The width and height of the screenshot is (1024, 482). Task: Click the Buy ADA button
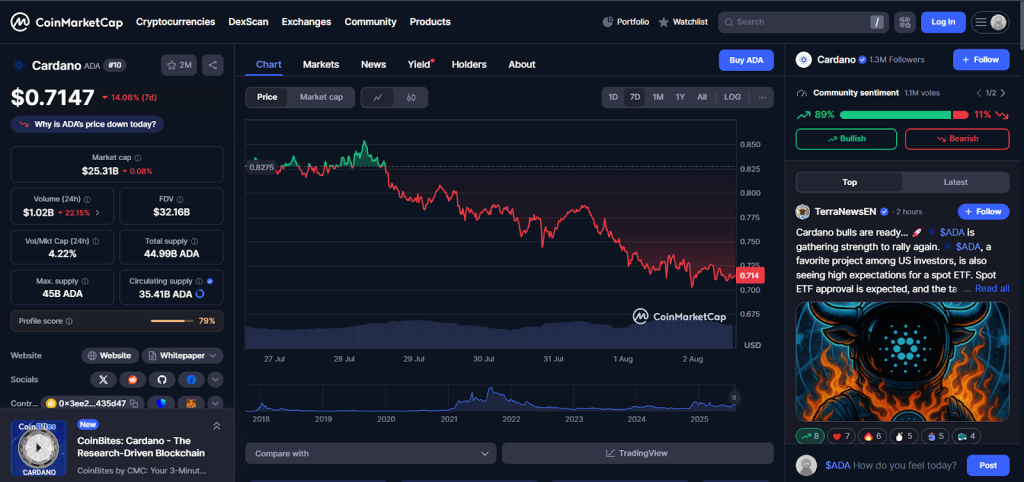pyautogui.click(x=746, y=60)
